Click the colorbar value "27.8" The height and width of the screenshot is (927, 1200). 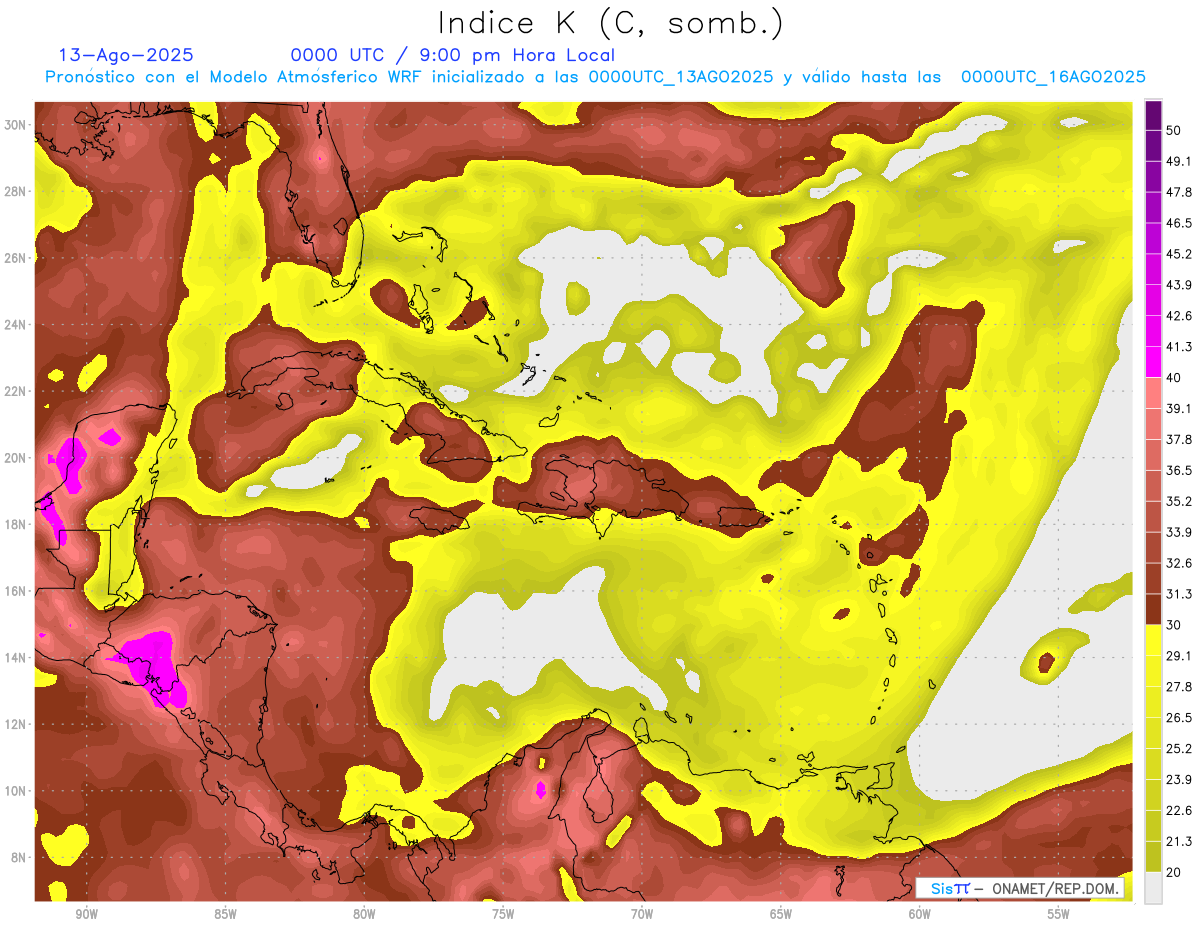[1179, 687]
